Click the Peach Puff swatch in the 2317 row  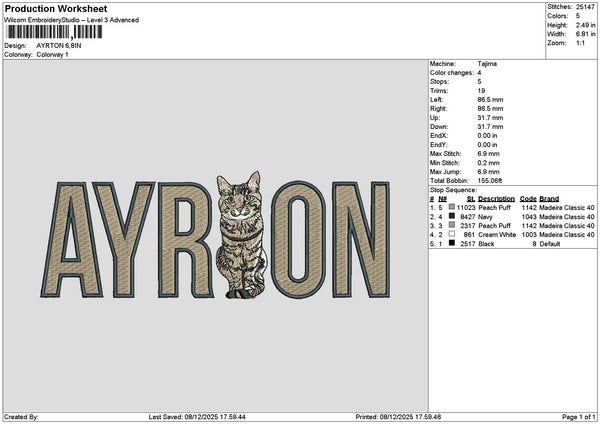452,225
